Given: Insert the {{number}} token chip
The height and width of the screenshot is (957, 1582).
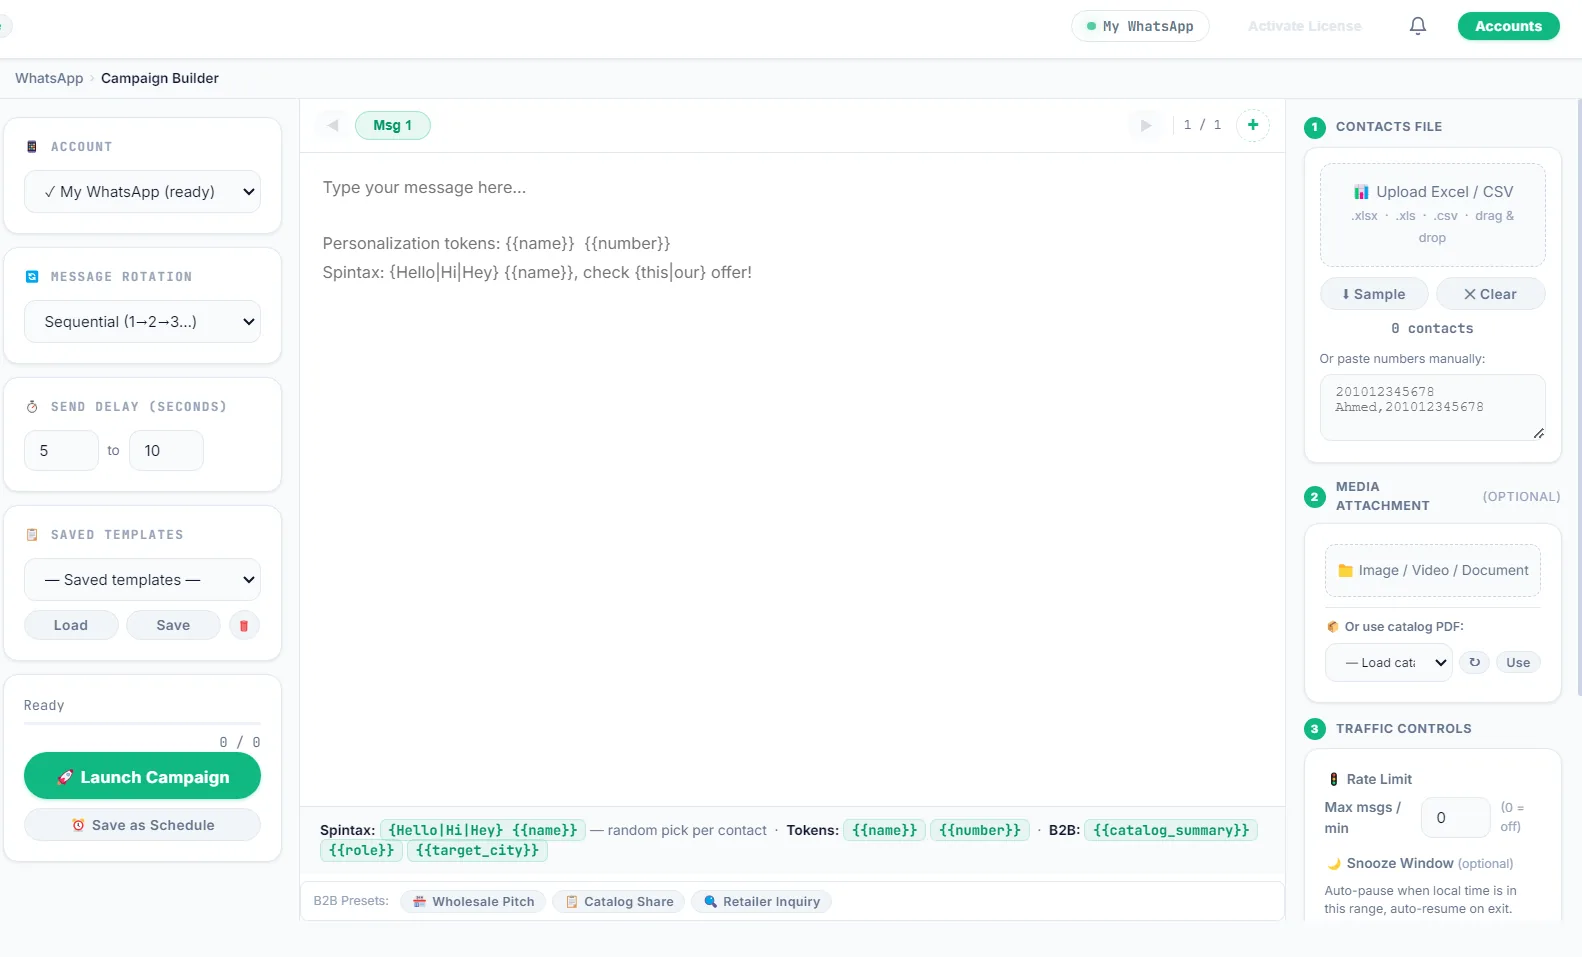Looking at the screenshot, I should [979, 830].
